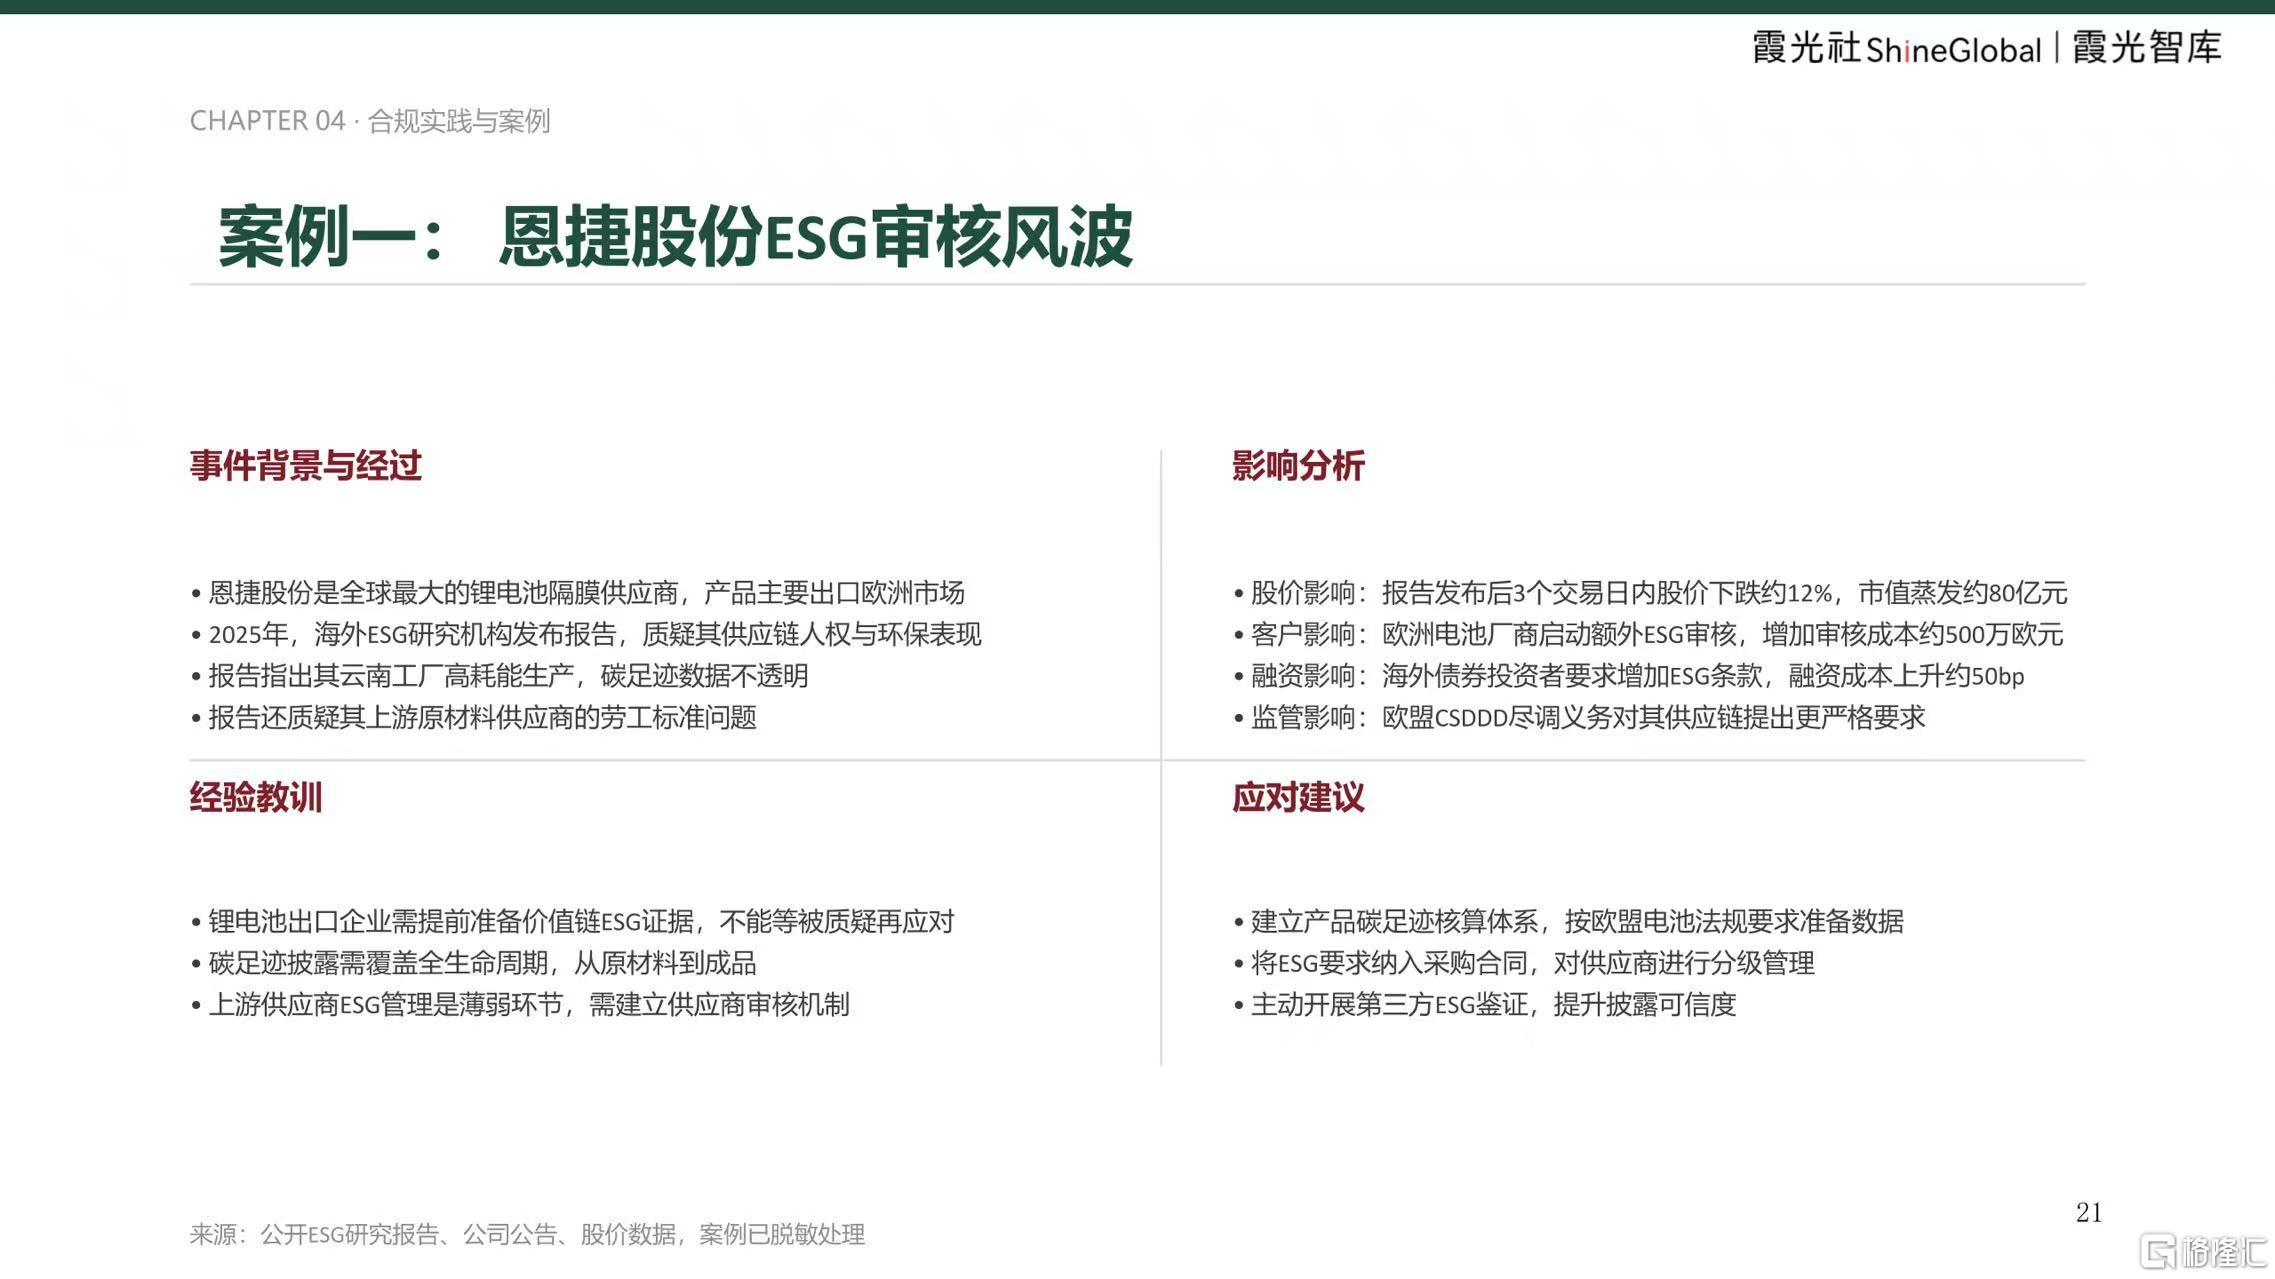Click the heading '影响分析'

pyautogui.click(x=1298, y=466)
